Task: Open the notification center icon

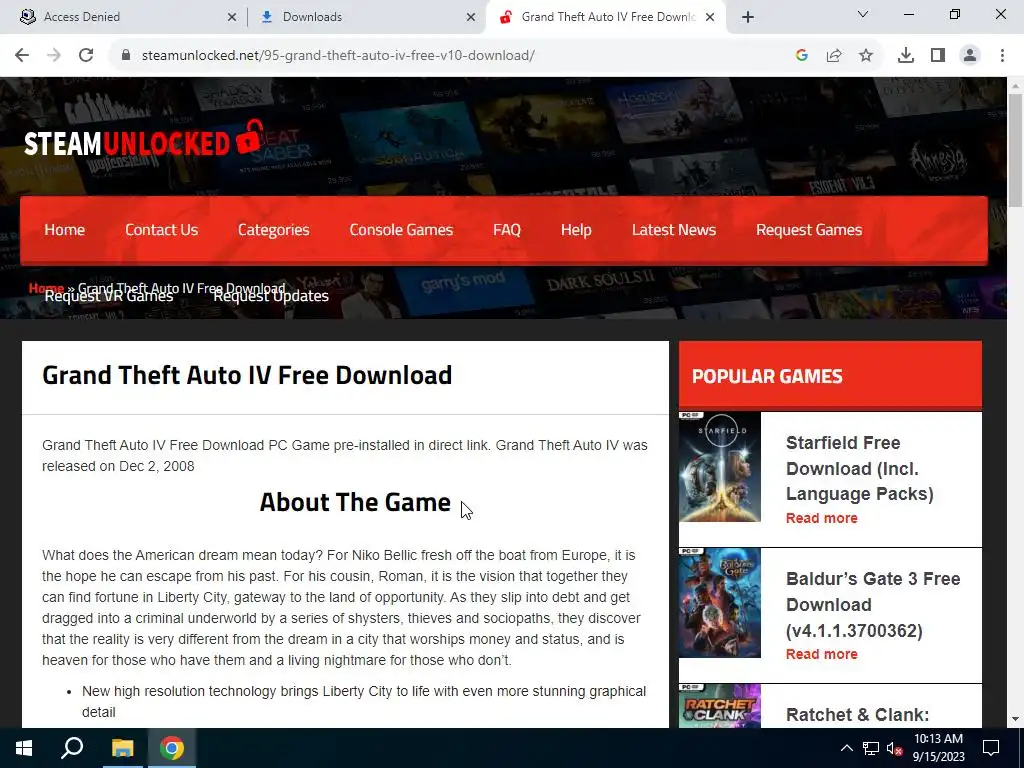Action: coord(991,748)
